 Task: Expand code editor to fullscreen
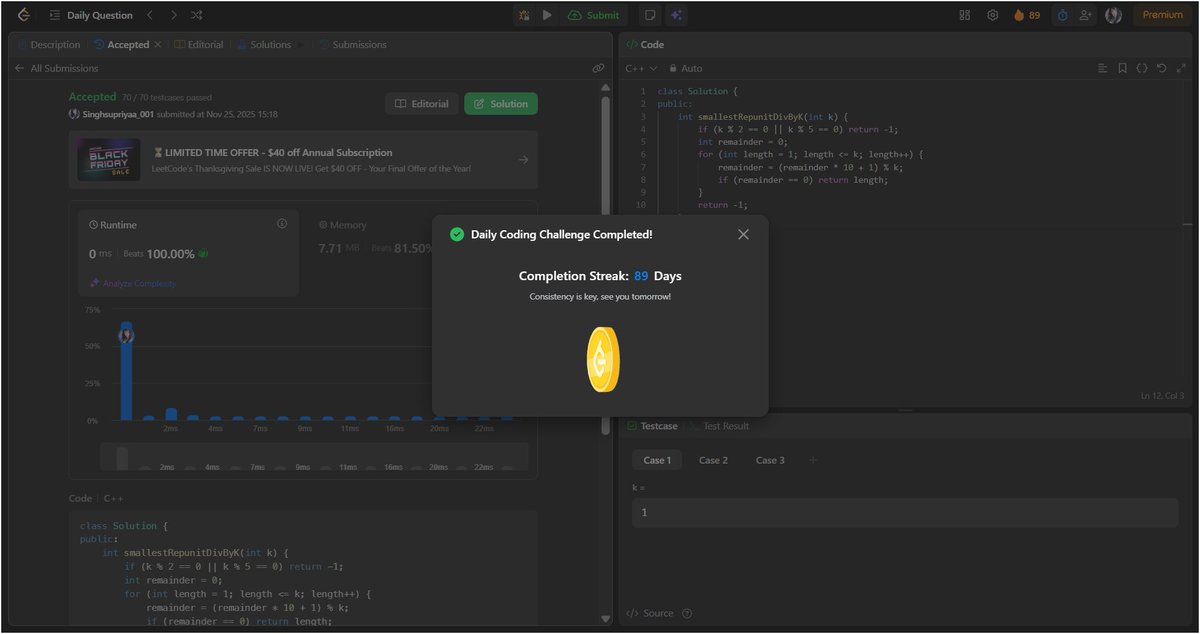pos(1182,68)
